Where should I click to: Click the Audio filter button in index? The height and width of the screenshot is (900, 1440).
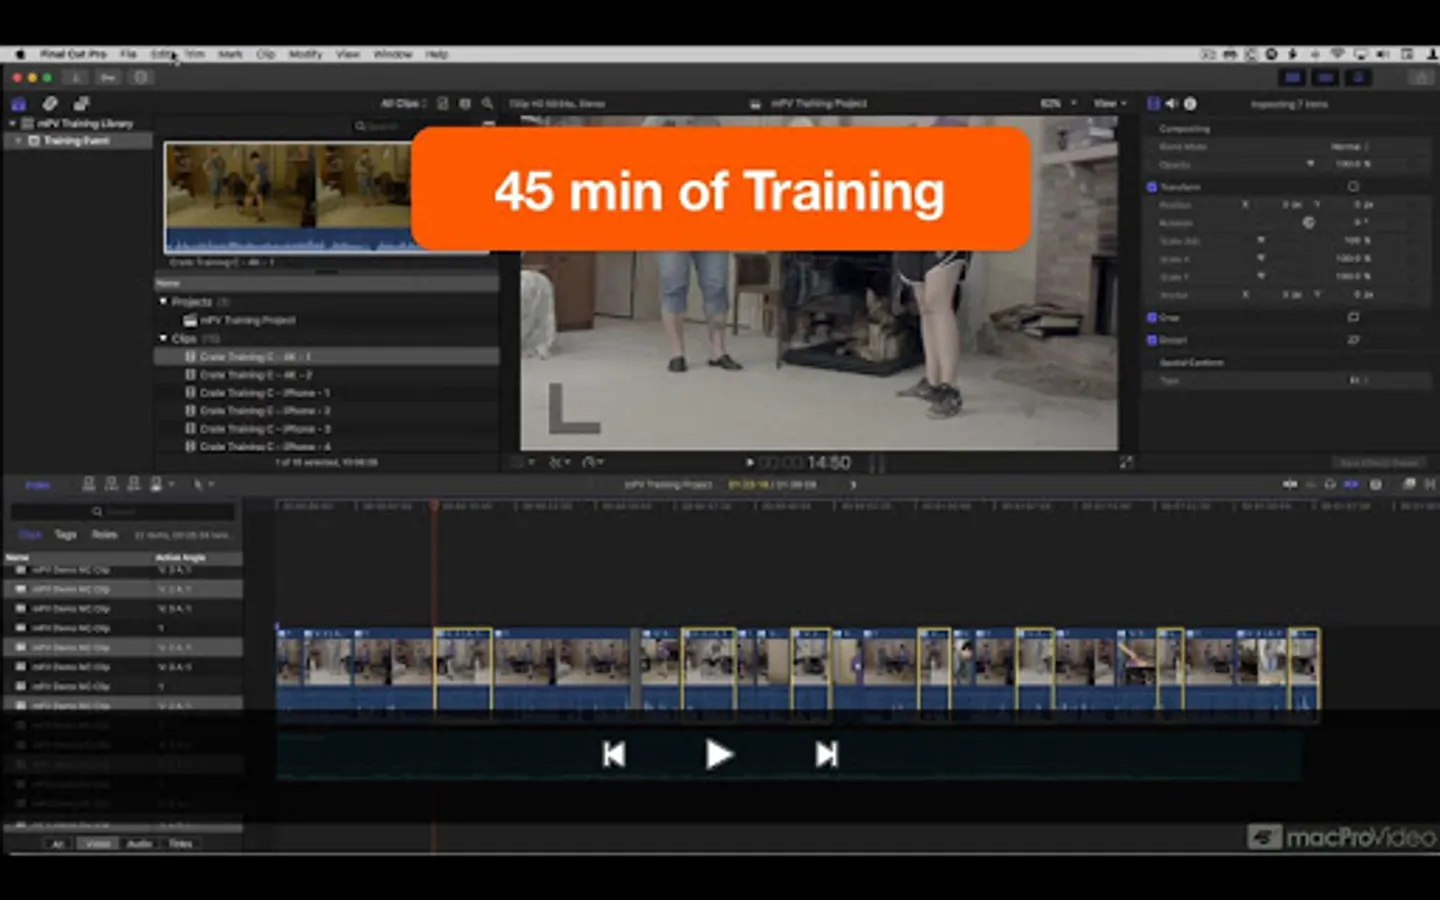[x=139, y=843]
